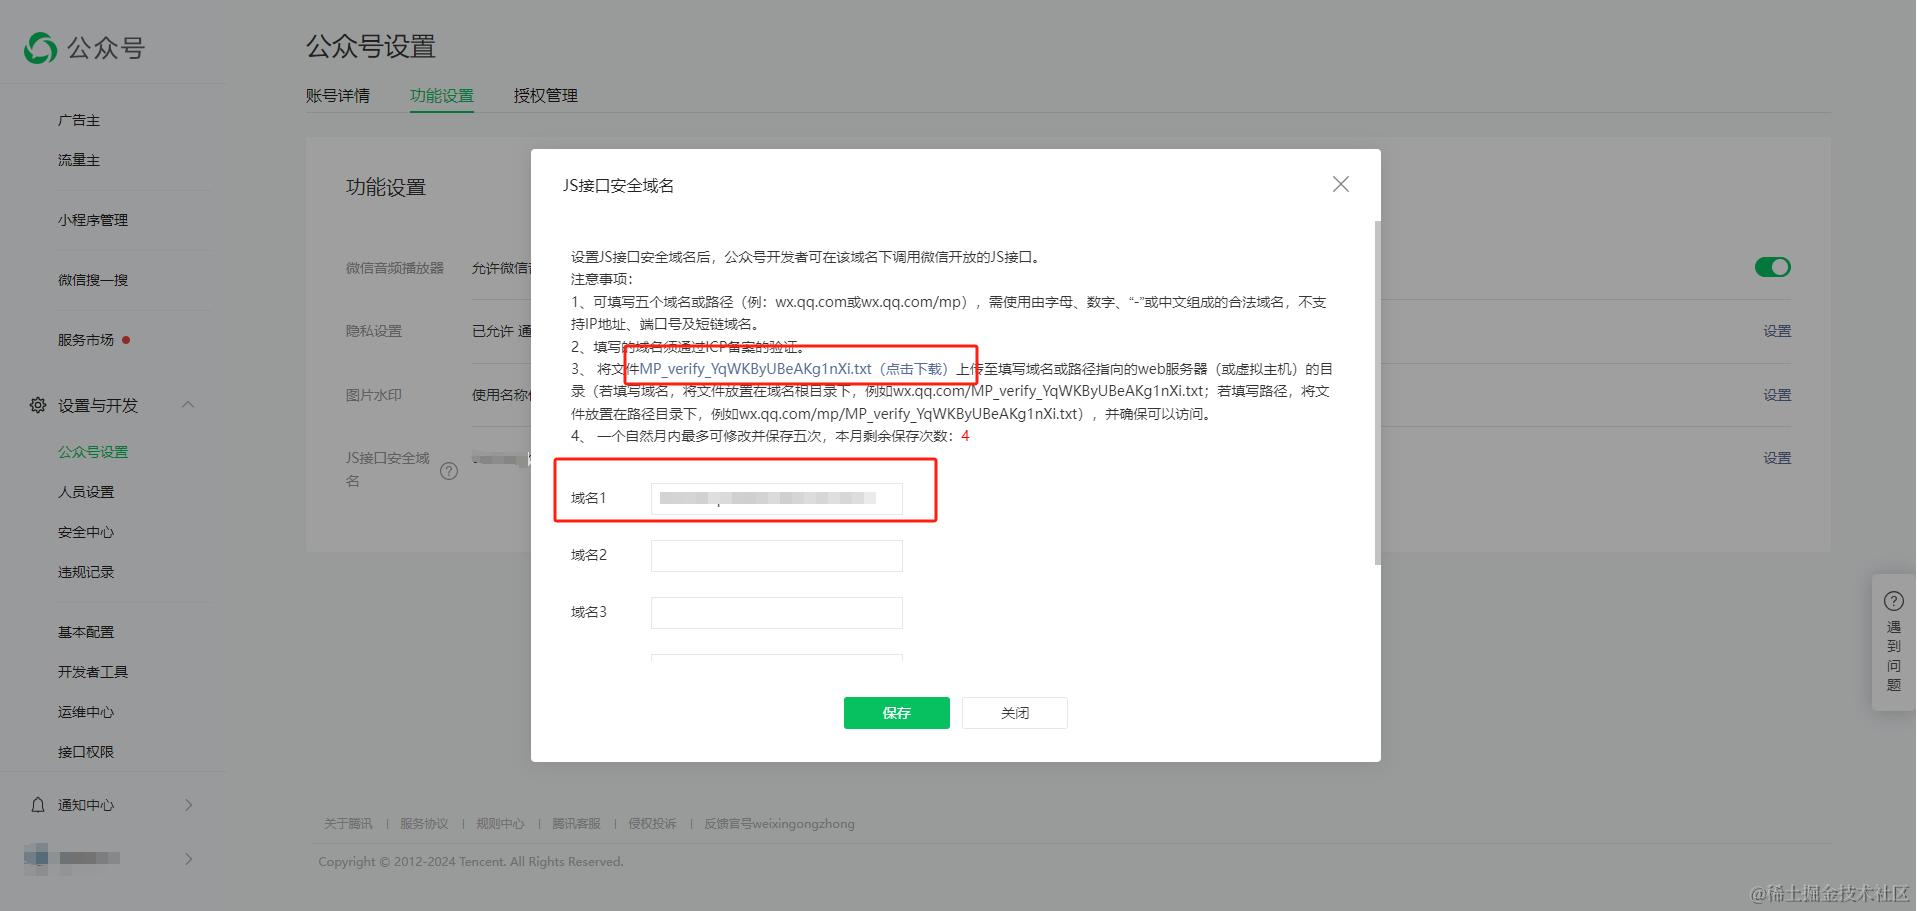Open the 授权管理 tab

pos(546,96)
